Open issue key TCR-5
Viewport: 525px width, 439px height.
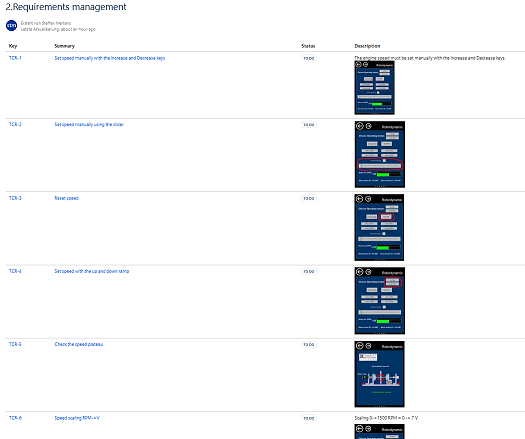coord(15,344)
